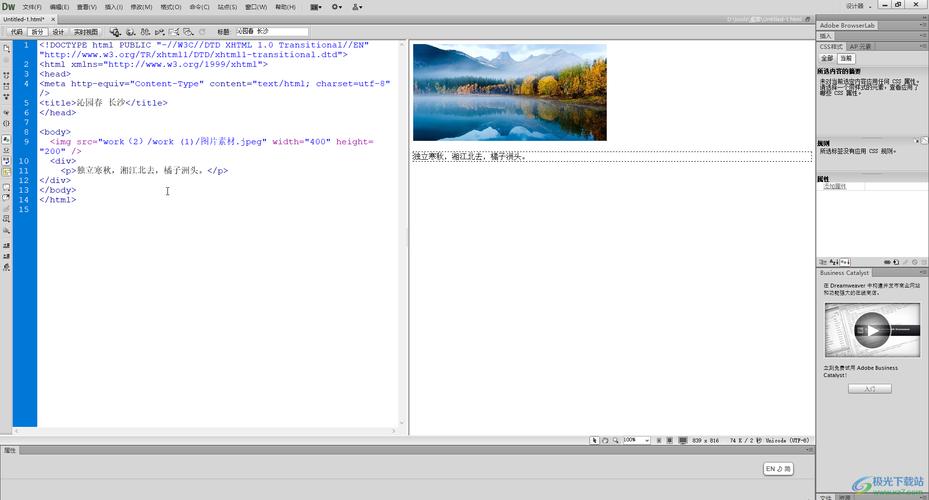Play the Business Catalyst video thumbnail

pos(872,330)
